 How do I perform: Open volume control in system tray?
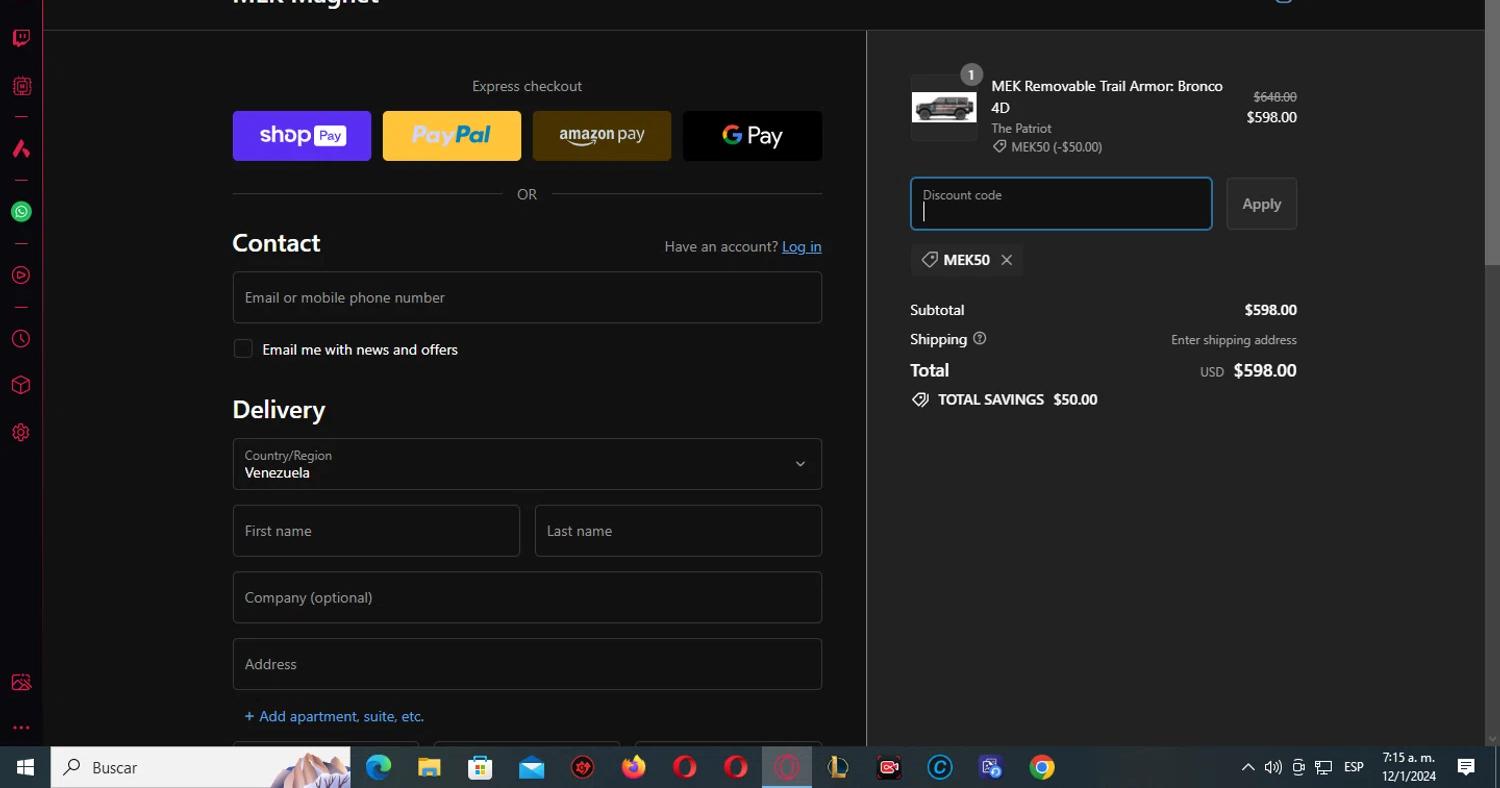[x=1273, y=767]
